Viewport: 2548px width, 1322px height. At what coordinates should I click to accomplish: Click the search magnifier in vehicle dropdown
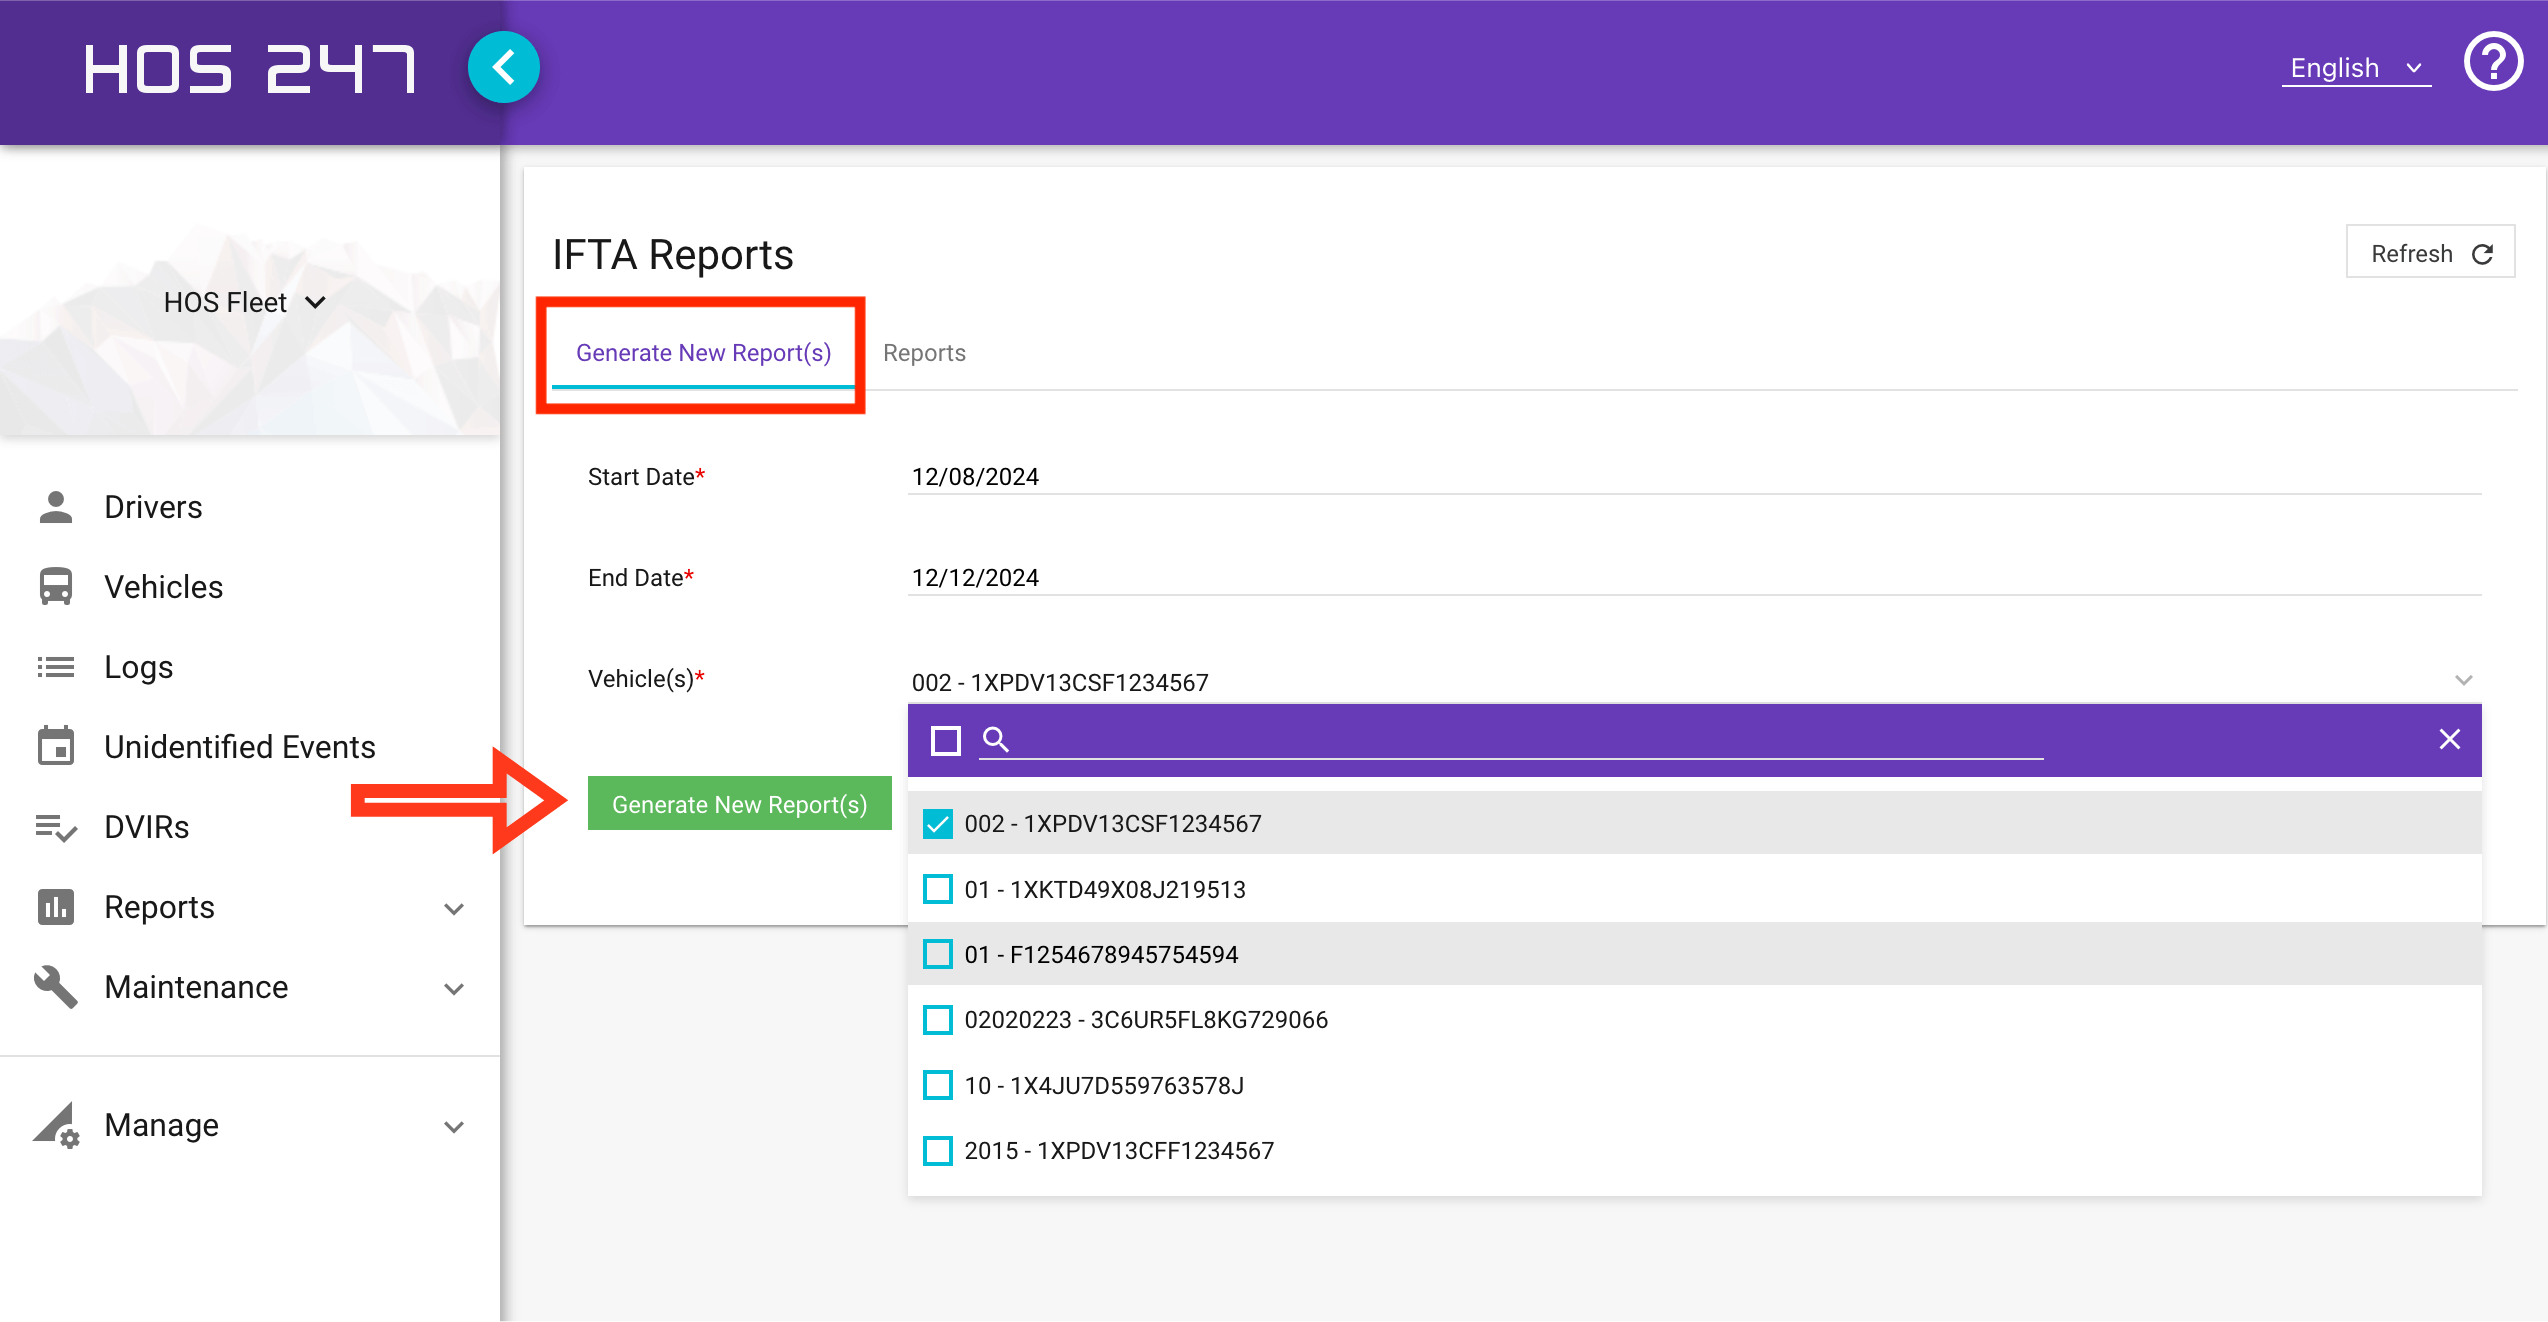(x=996, y=740)
